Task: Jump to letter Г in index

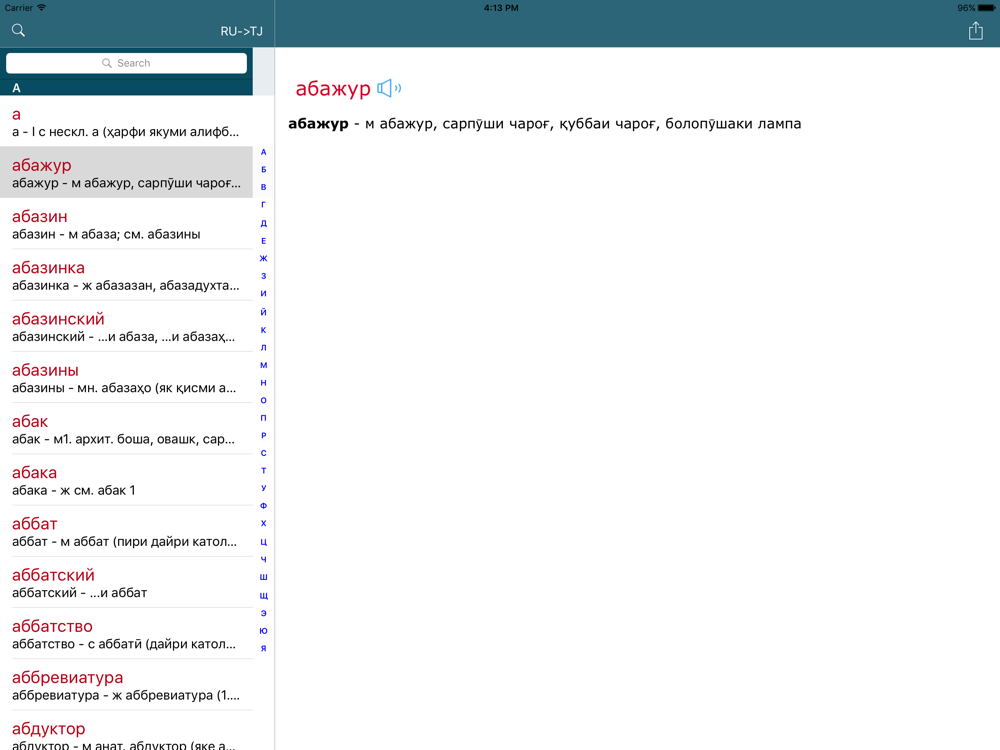Action: [x=263, y=205]
